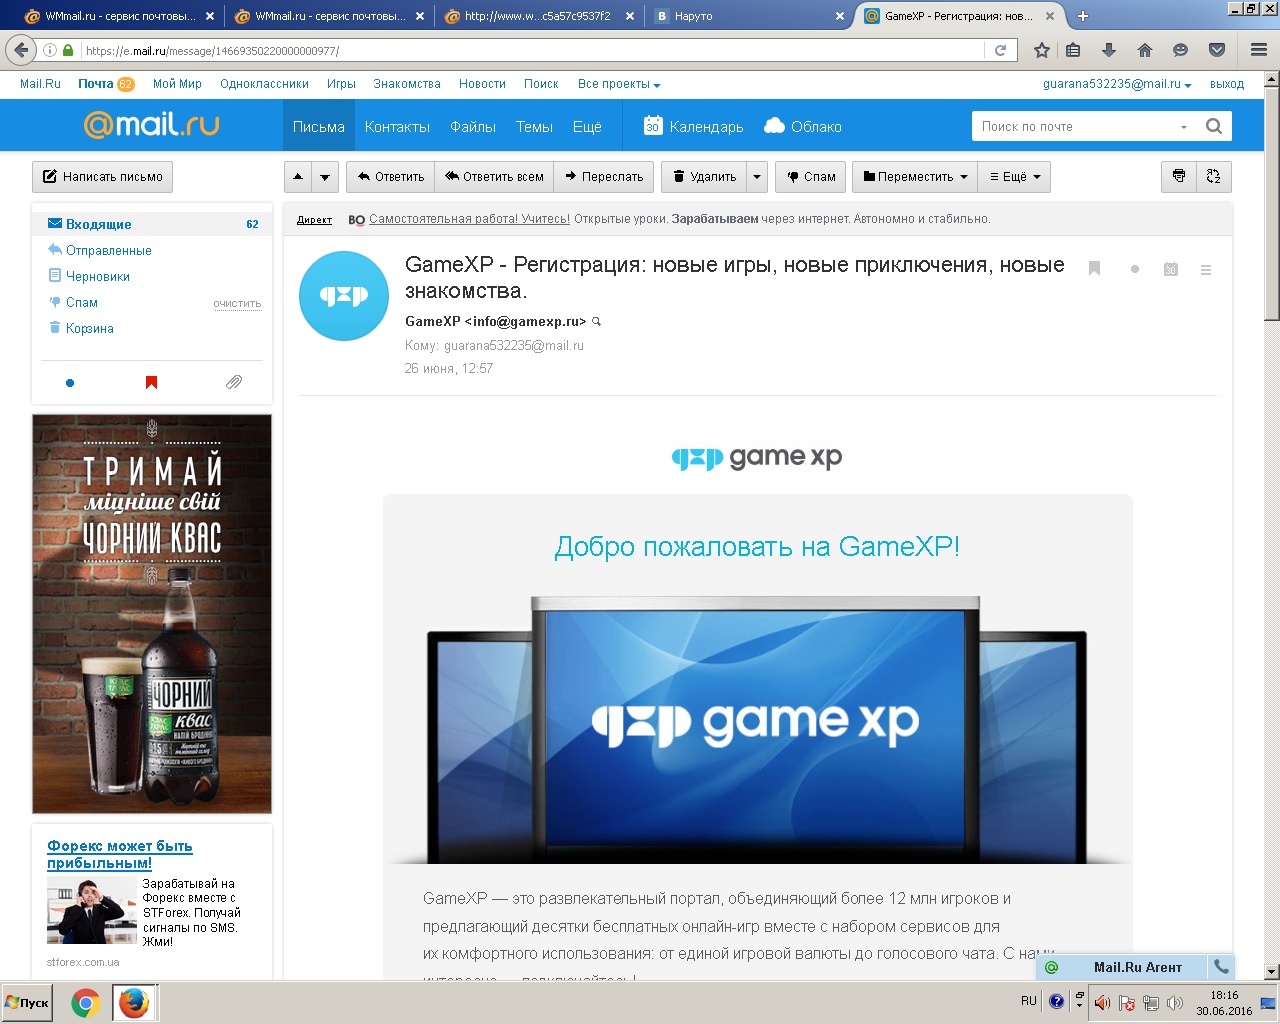This screenshot has height=1024, width=1280.
Task: Mark the message as Спам in toolbar
Action: (x=811, y=177)
